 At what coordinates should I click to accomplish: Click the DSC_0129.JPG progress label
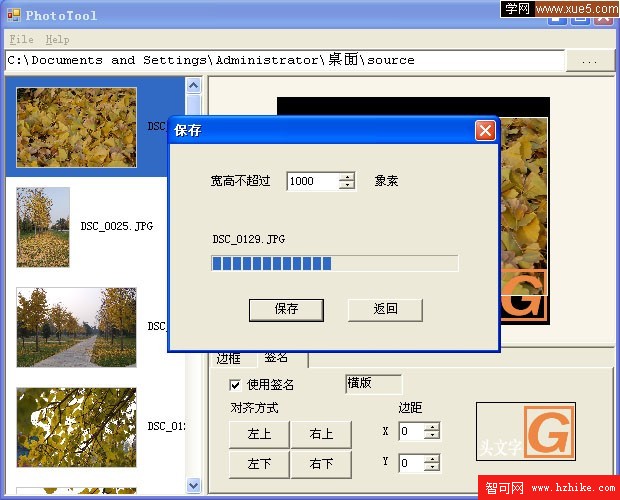[249, 239]
